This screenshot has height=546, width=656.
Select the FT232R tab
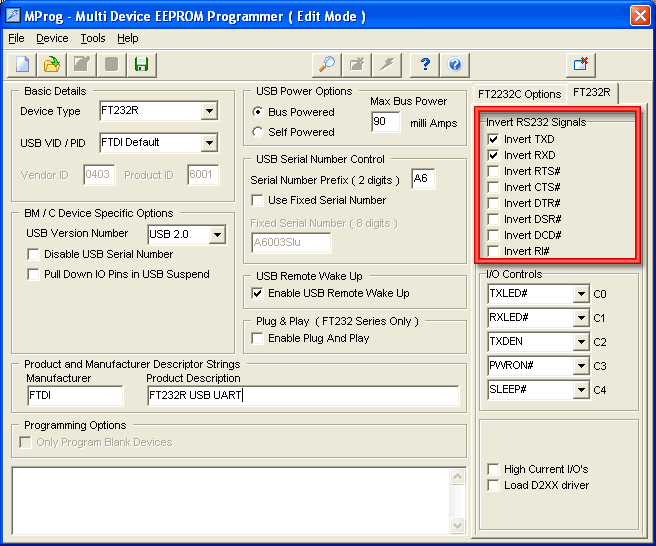pos(592,92)
